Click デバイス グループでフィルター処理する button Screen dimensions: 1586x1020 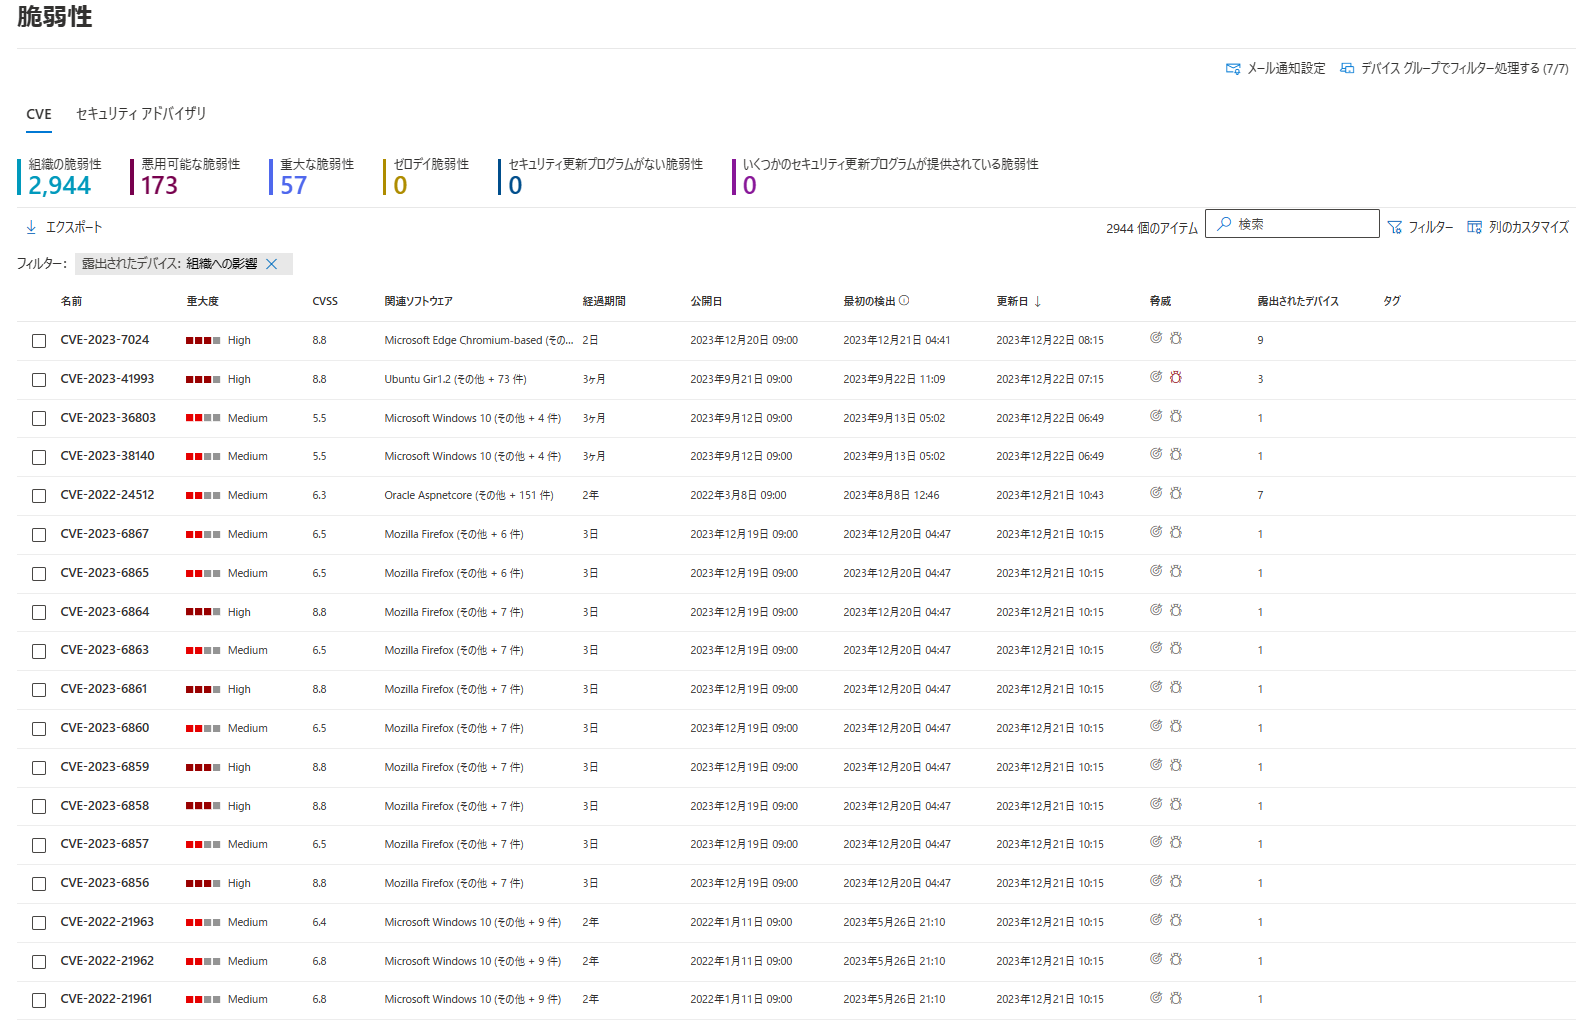point(1455,68)
